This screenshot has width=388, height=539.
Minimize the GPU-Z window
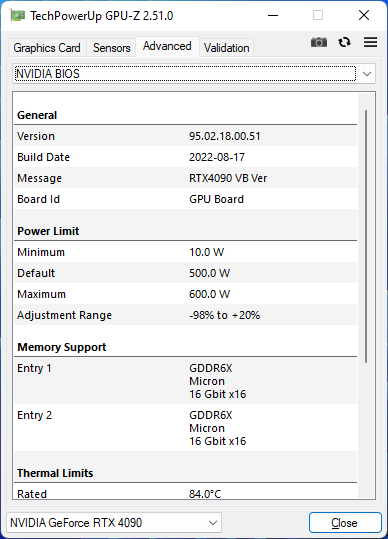tap(273, 15)
